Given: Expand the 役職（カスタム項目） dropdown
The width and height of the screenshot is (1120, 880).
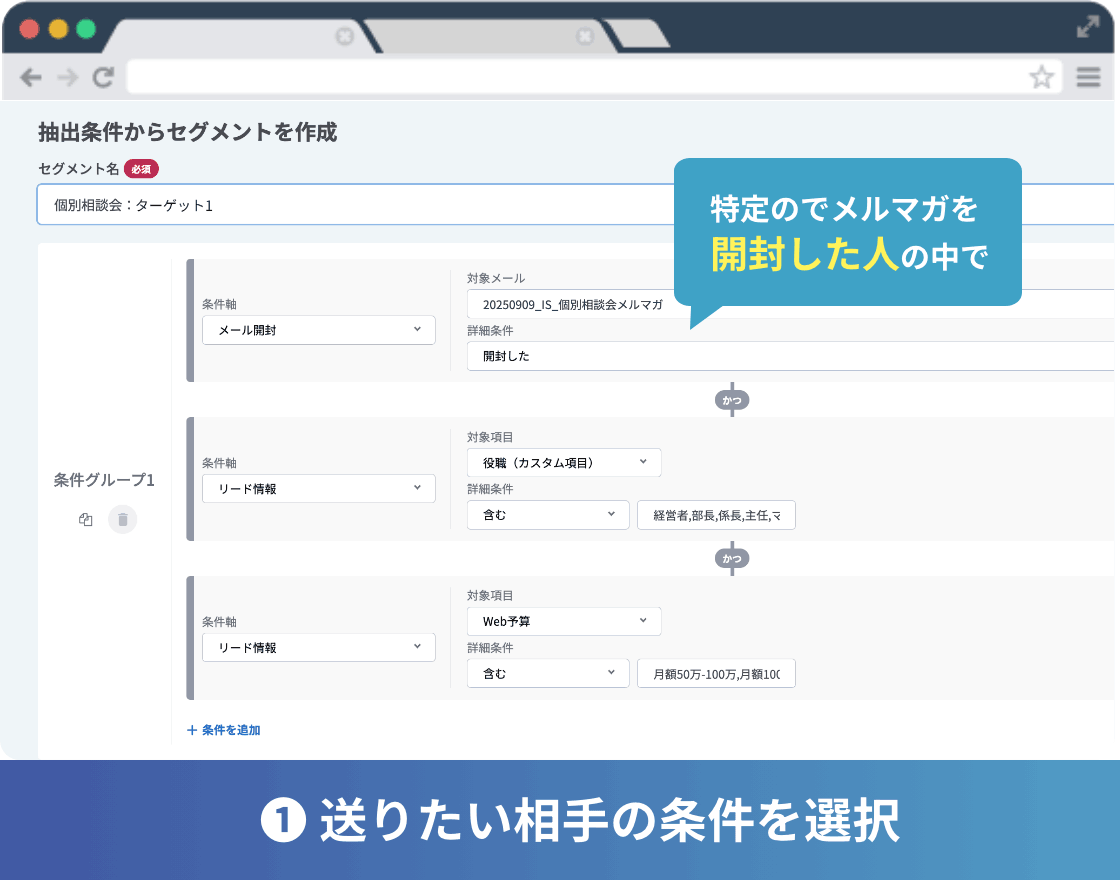Looking at the screenshot, I should (x=564, y=462).
